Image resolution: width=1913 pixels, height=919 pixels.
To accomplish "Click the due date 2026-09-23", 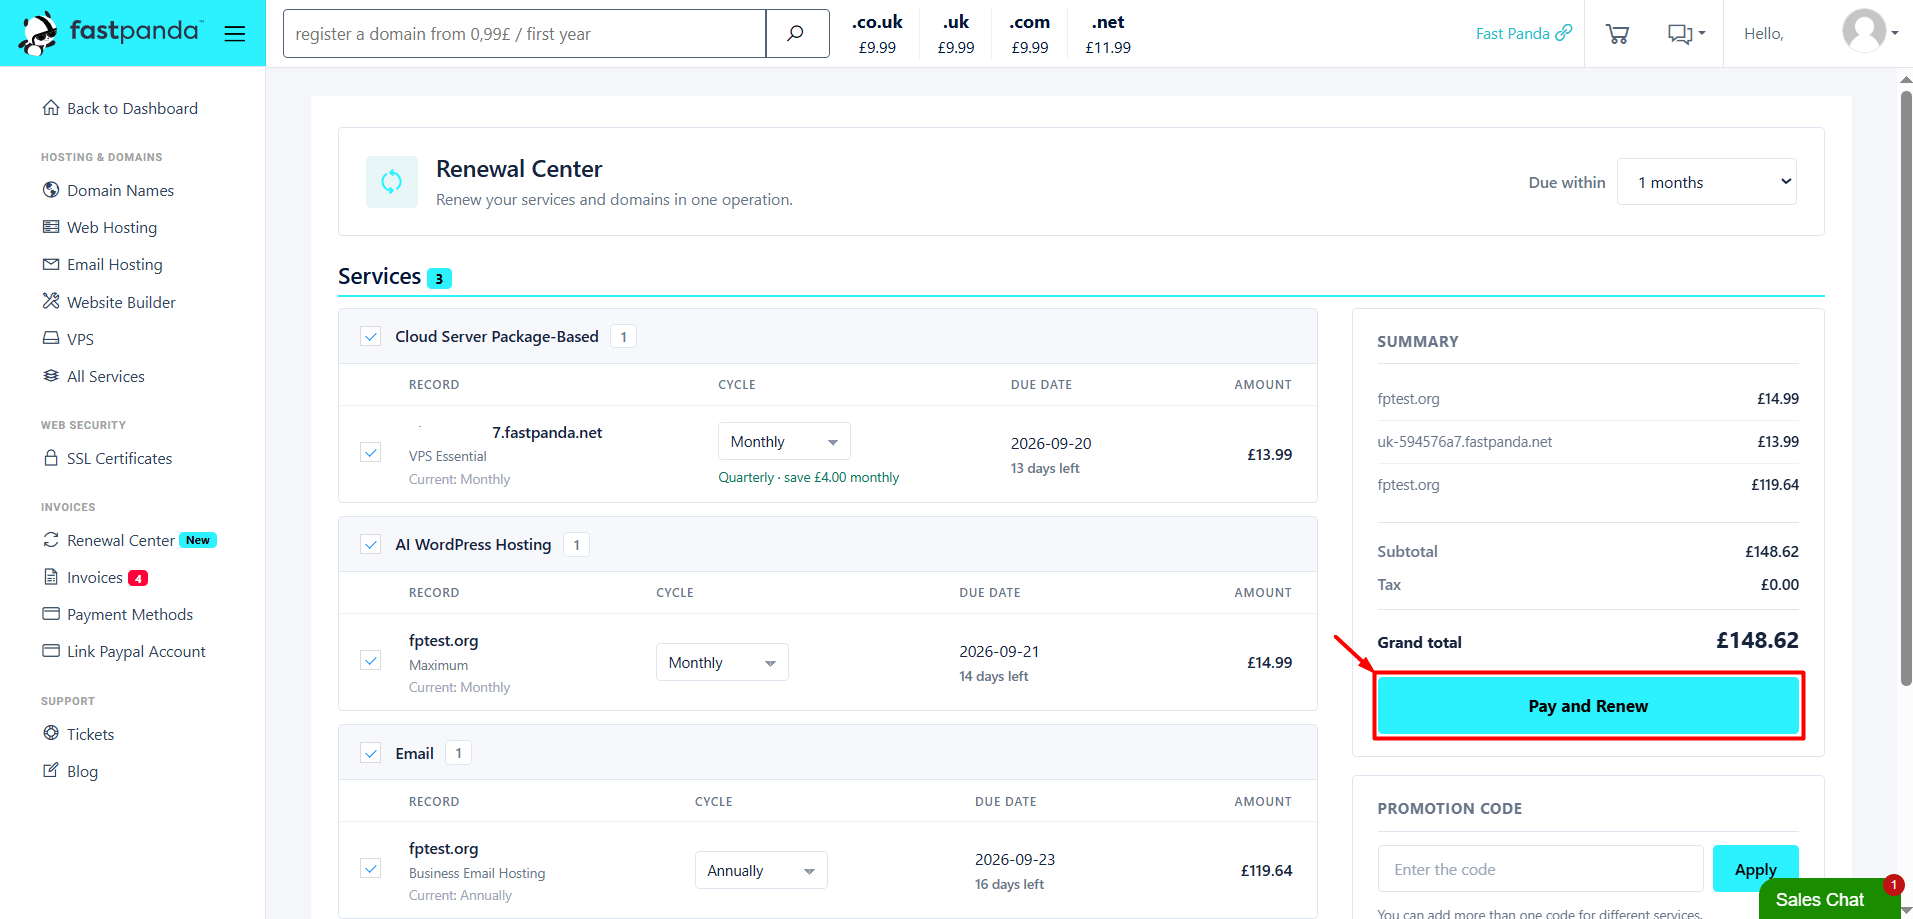I will tap(1015, 859).
